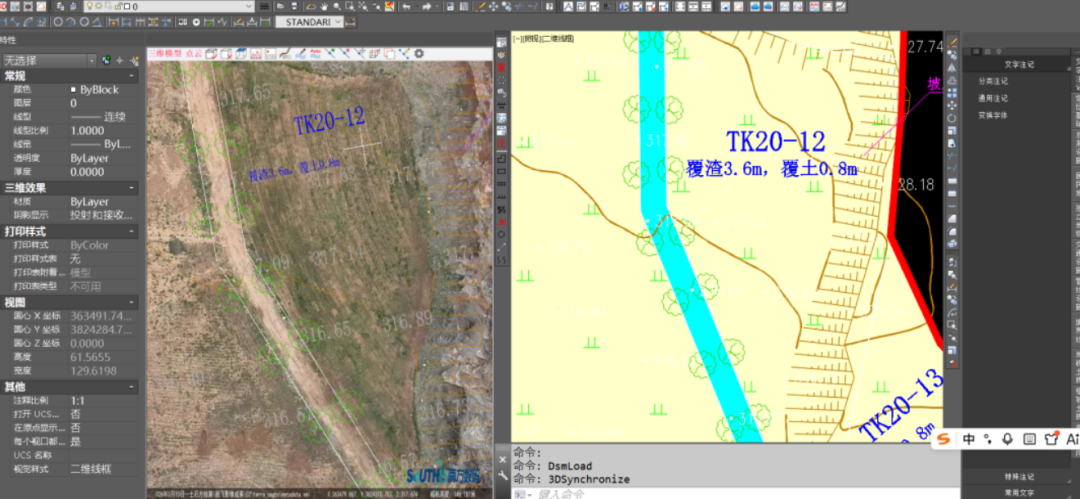
Task: Select 通用注记 in right panel
Action: coord(993,98)
